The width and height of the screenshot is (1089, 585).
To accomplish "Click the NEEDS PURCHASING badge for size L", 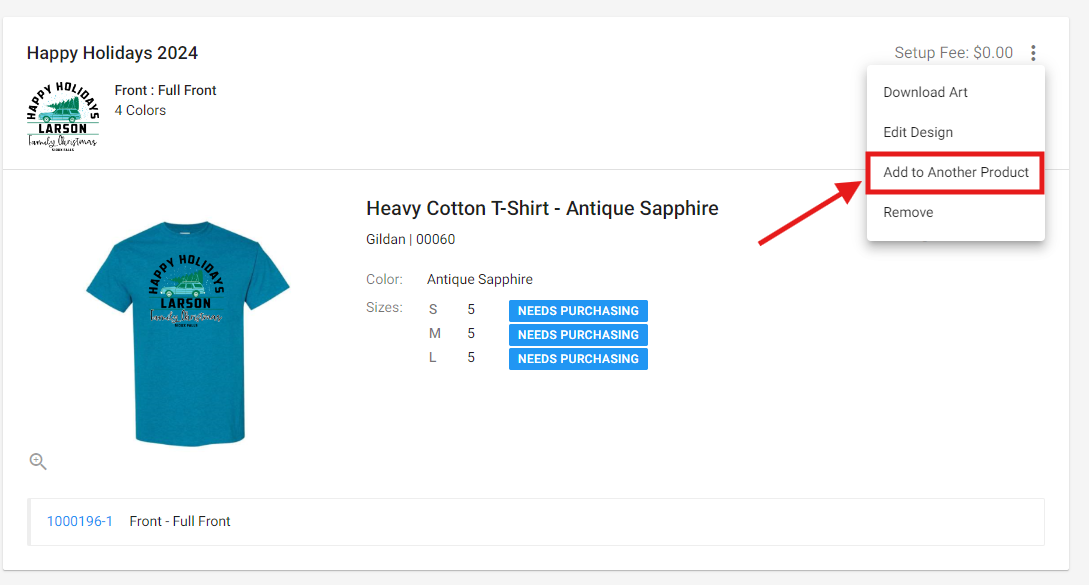I will click(578, 359).
